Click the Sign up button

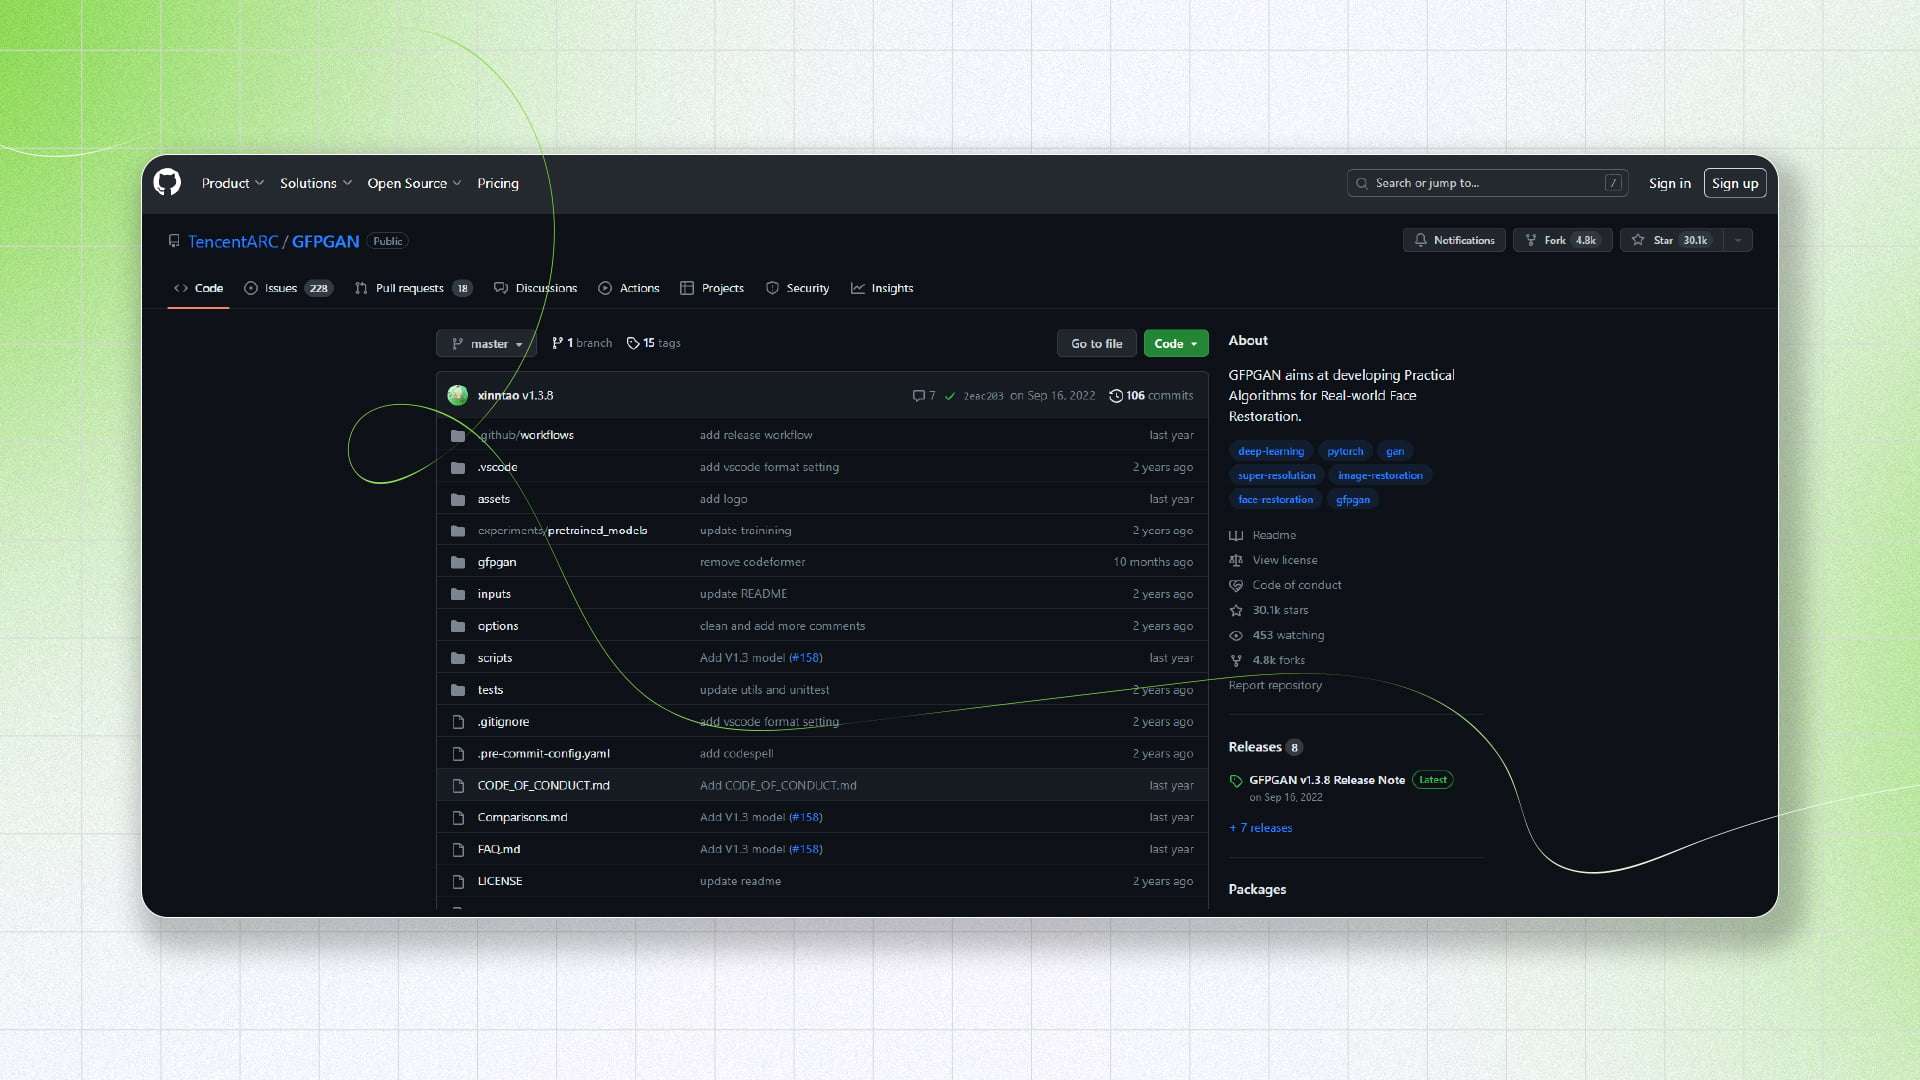point(1735,183)
